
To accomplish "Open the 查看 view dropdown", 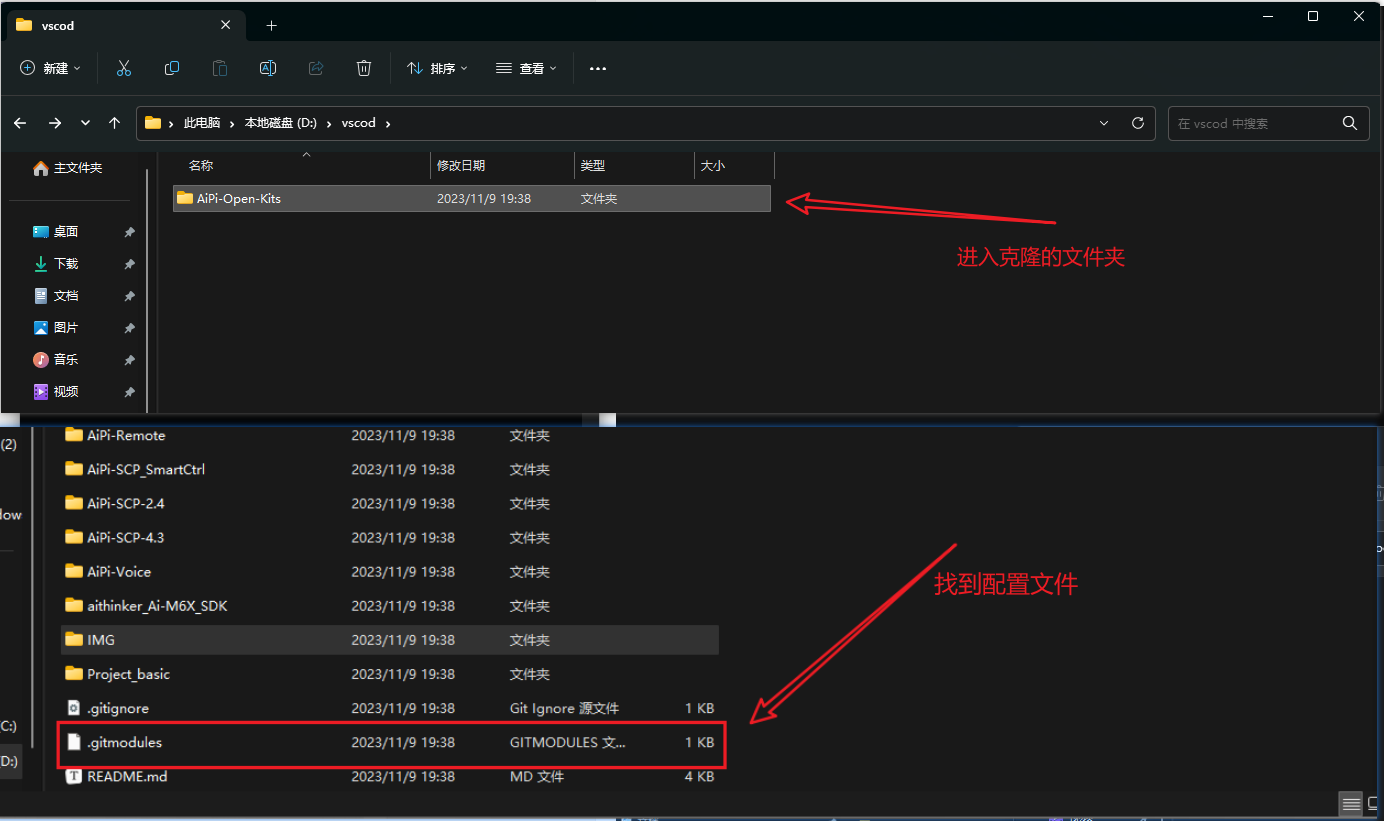I will [526, 68].
